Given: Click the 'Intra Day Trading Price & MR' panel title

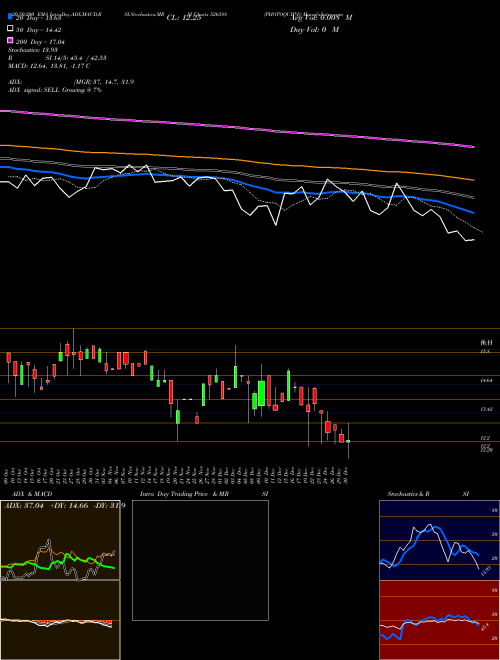Looking at the screenshot, I should click(184, 494).
